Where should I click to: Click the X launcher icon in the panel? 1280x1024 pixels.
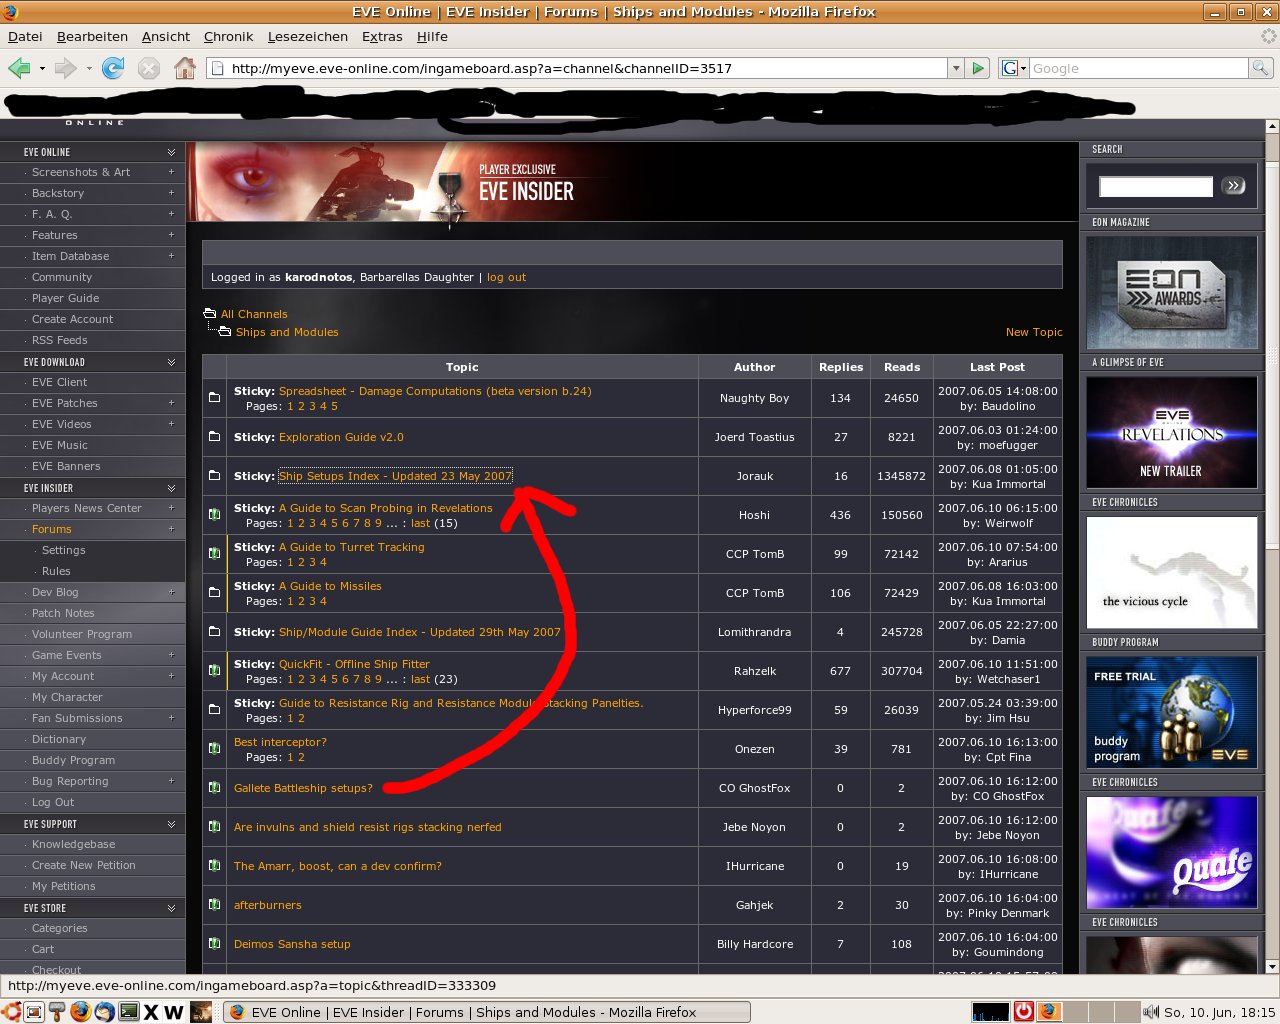(x=152, y=1012)
